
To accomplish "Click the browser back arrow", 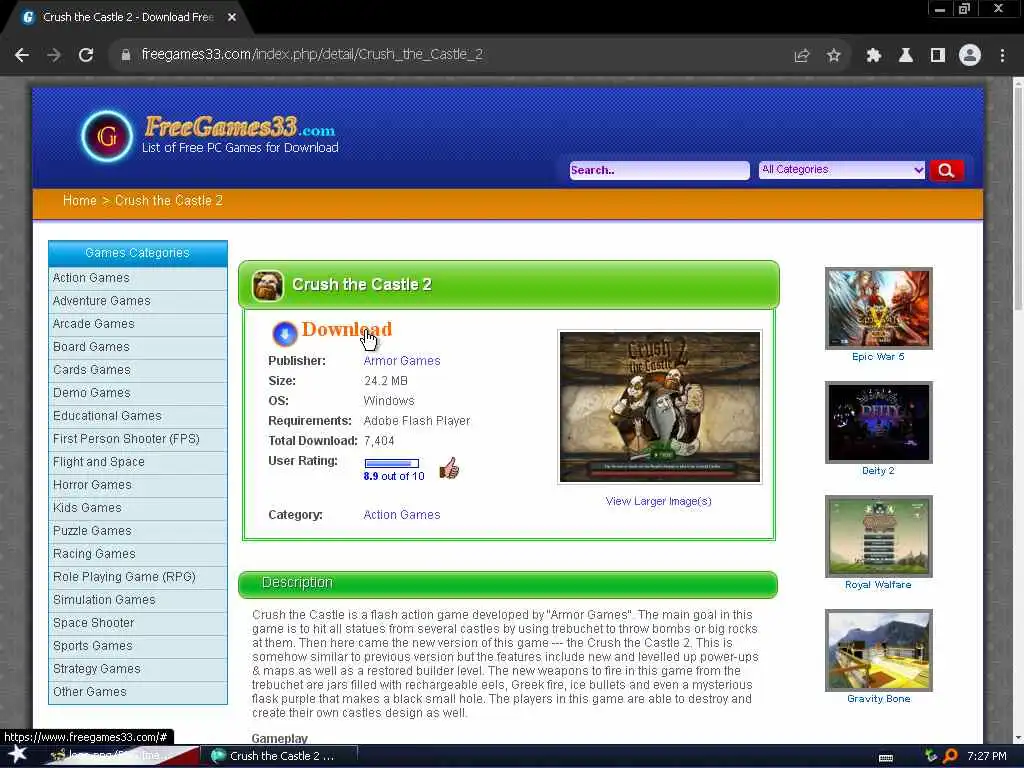I will pyautogui.click(x=22, y=55).
